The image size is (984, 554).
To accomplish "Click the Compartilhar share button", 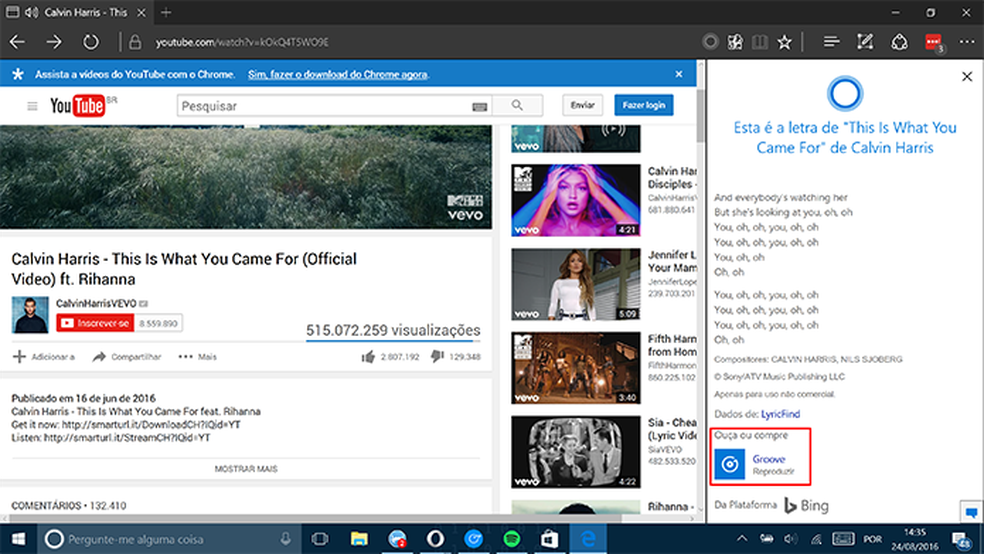I will tap(127, 356).
